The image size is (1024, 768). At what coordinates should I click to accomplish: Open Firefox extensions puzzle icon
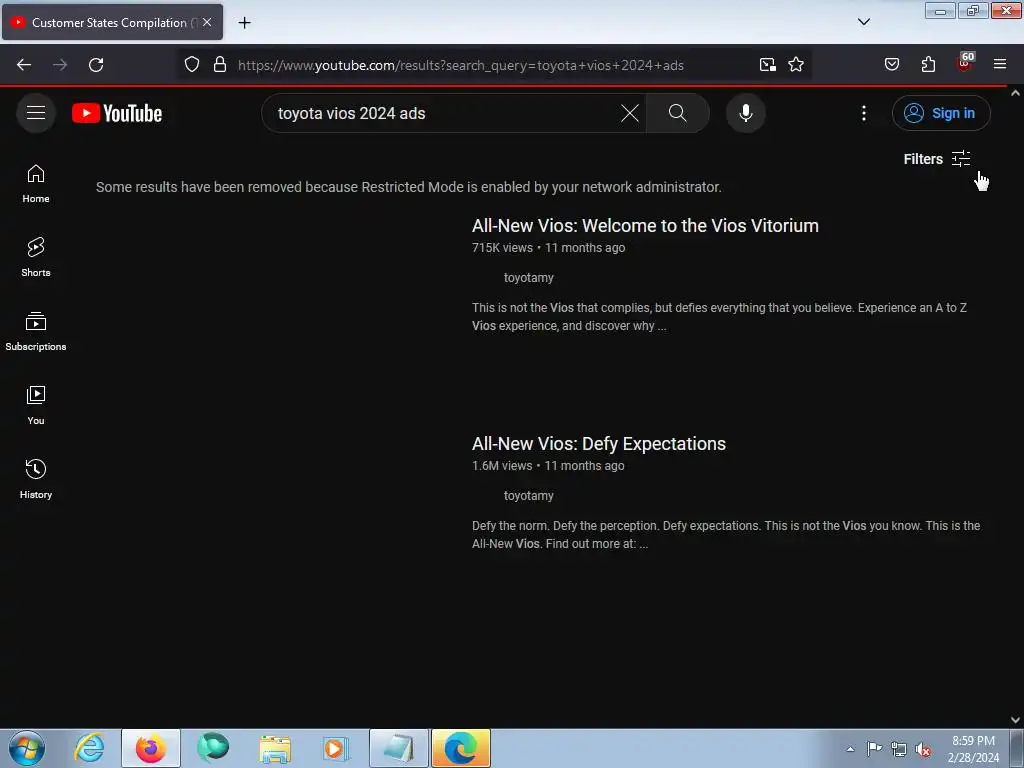[x=928, y=65]
